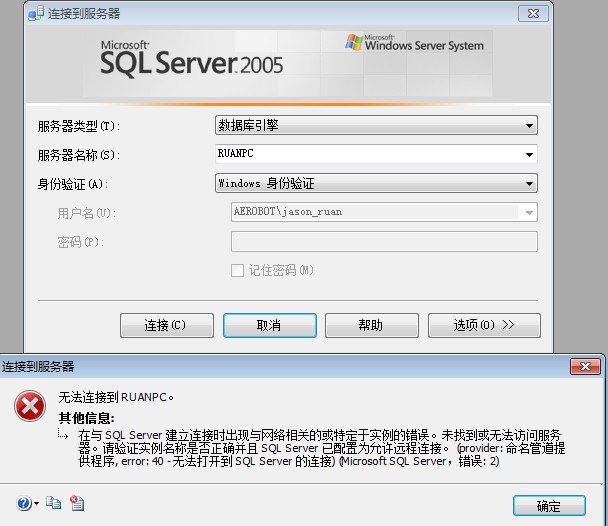Close the Connect to Server dialog window
The height and width of the screenshot is (526, 608).
click(534, 14)
